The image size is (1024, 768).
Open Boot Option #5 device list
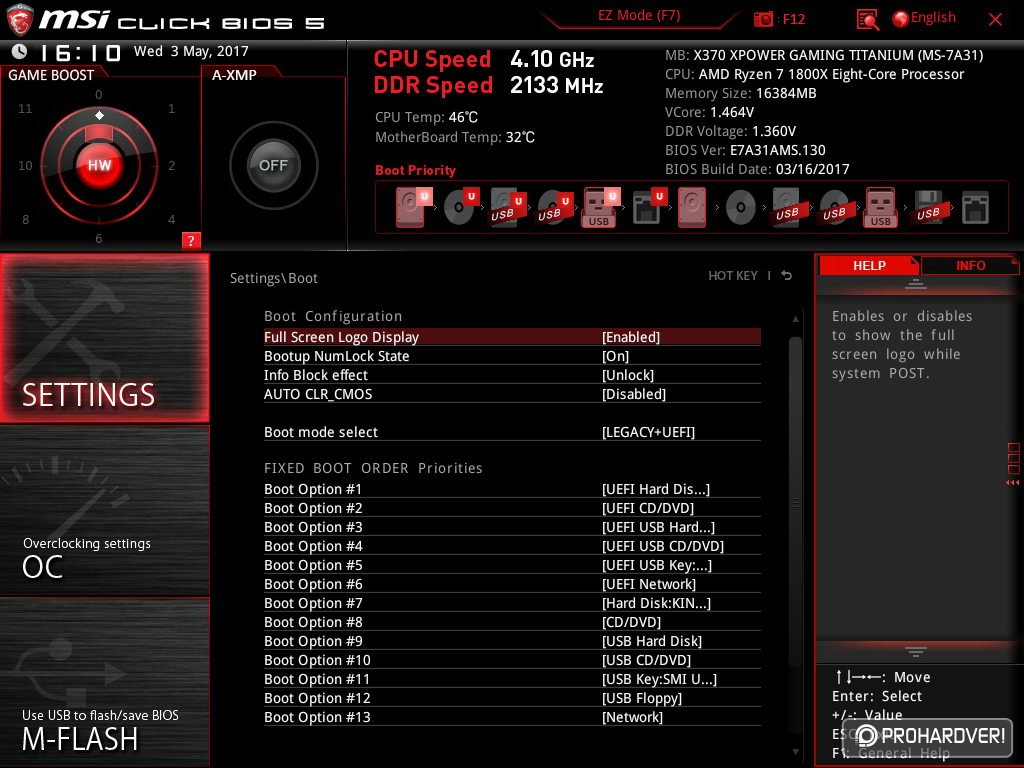pos(512,565)
